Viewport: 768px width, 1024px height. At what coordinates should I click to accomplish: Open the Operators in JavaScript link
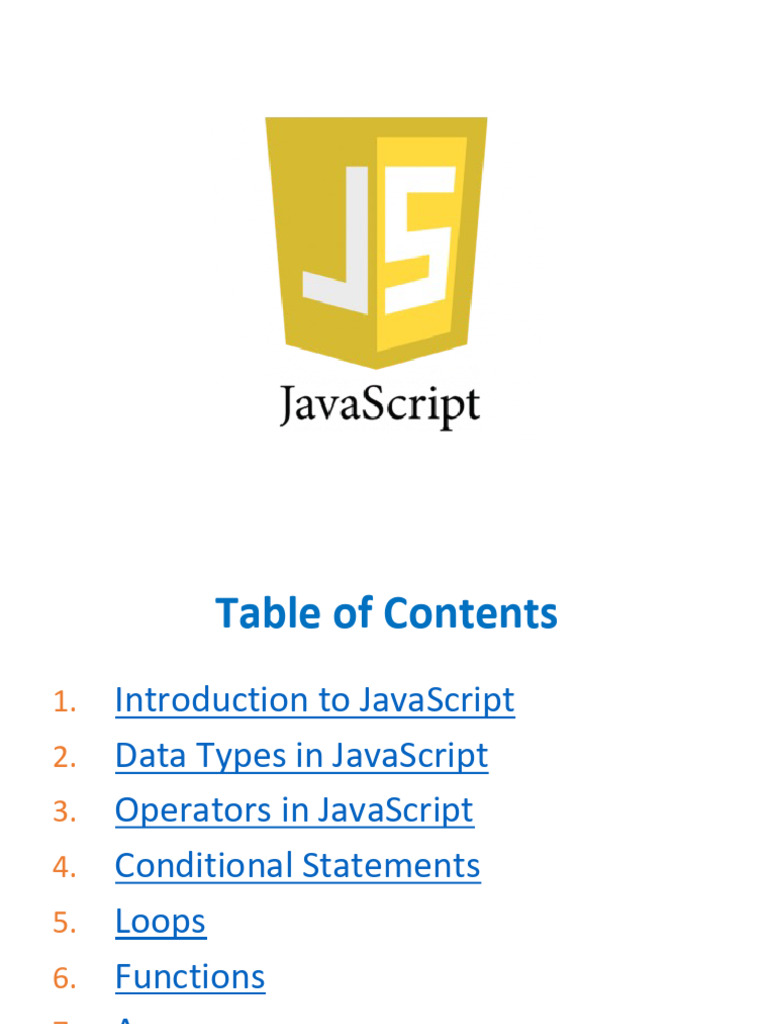click(294, 810)
